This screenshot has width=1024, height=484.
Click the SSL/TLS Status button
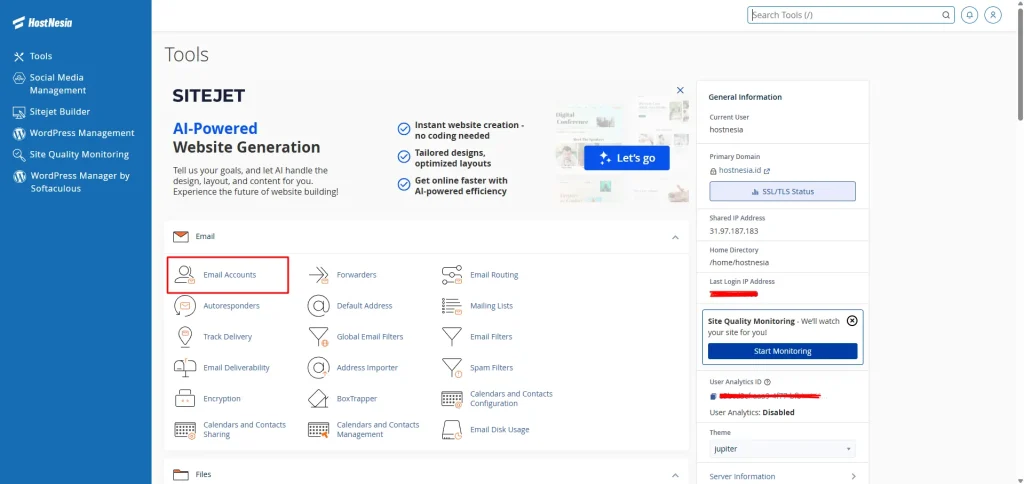(782, 191)
